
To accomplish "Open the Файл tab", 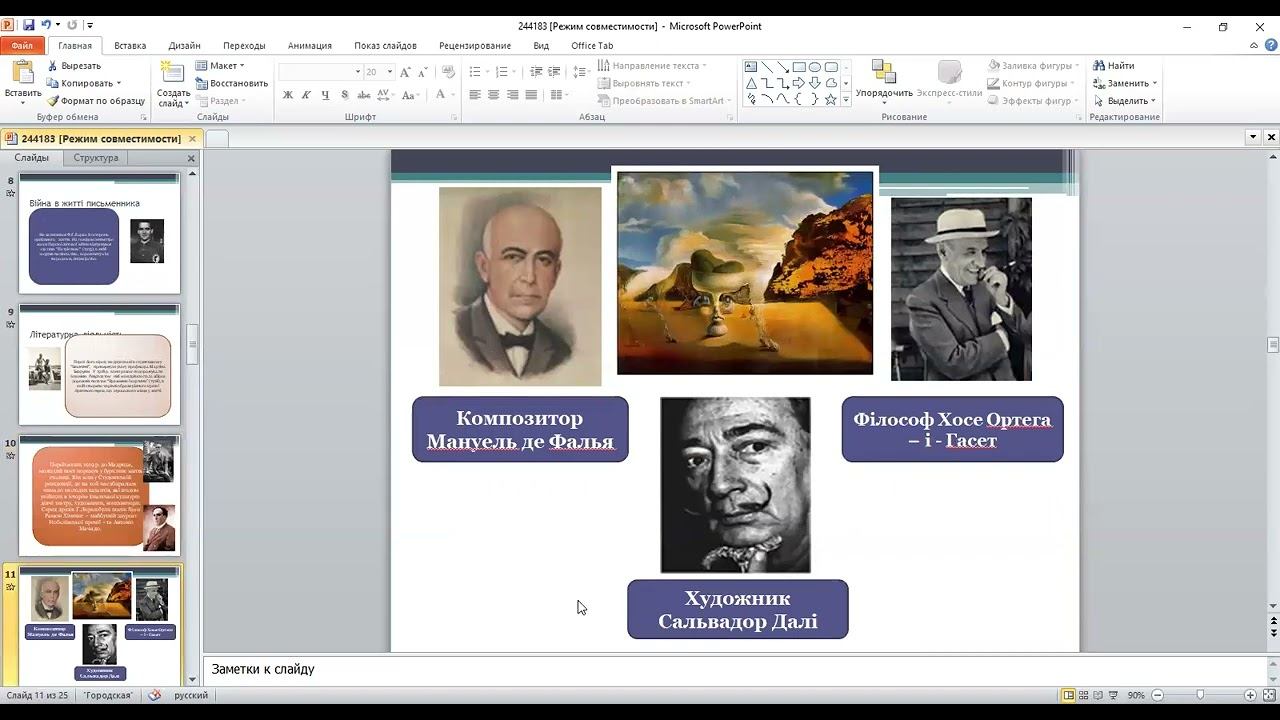I will 22,46.
